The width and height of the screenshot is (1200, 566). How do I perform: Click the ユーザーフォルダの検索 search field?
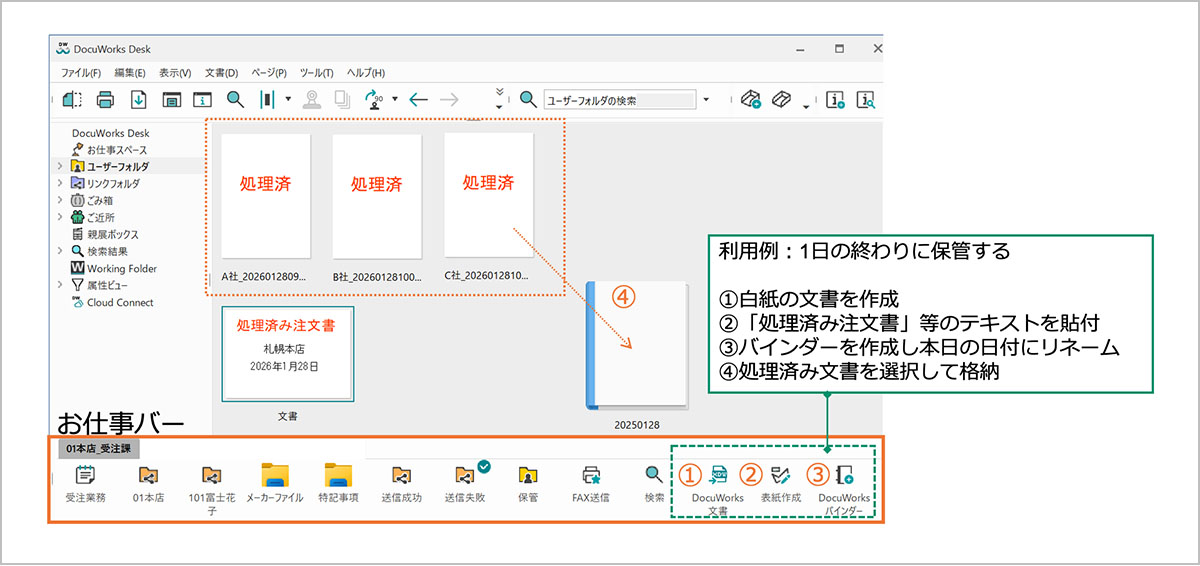click(x=618, y=100)
